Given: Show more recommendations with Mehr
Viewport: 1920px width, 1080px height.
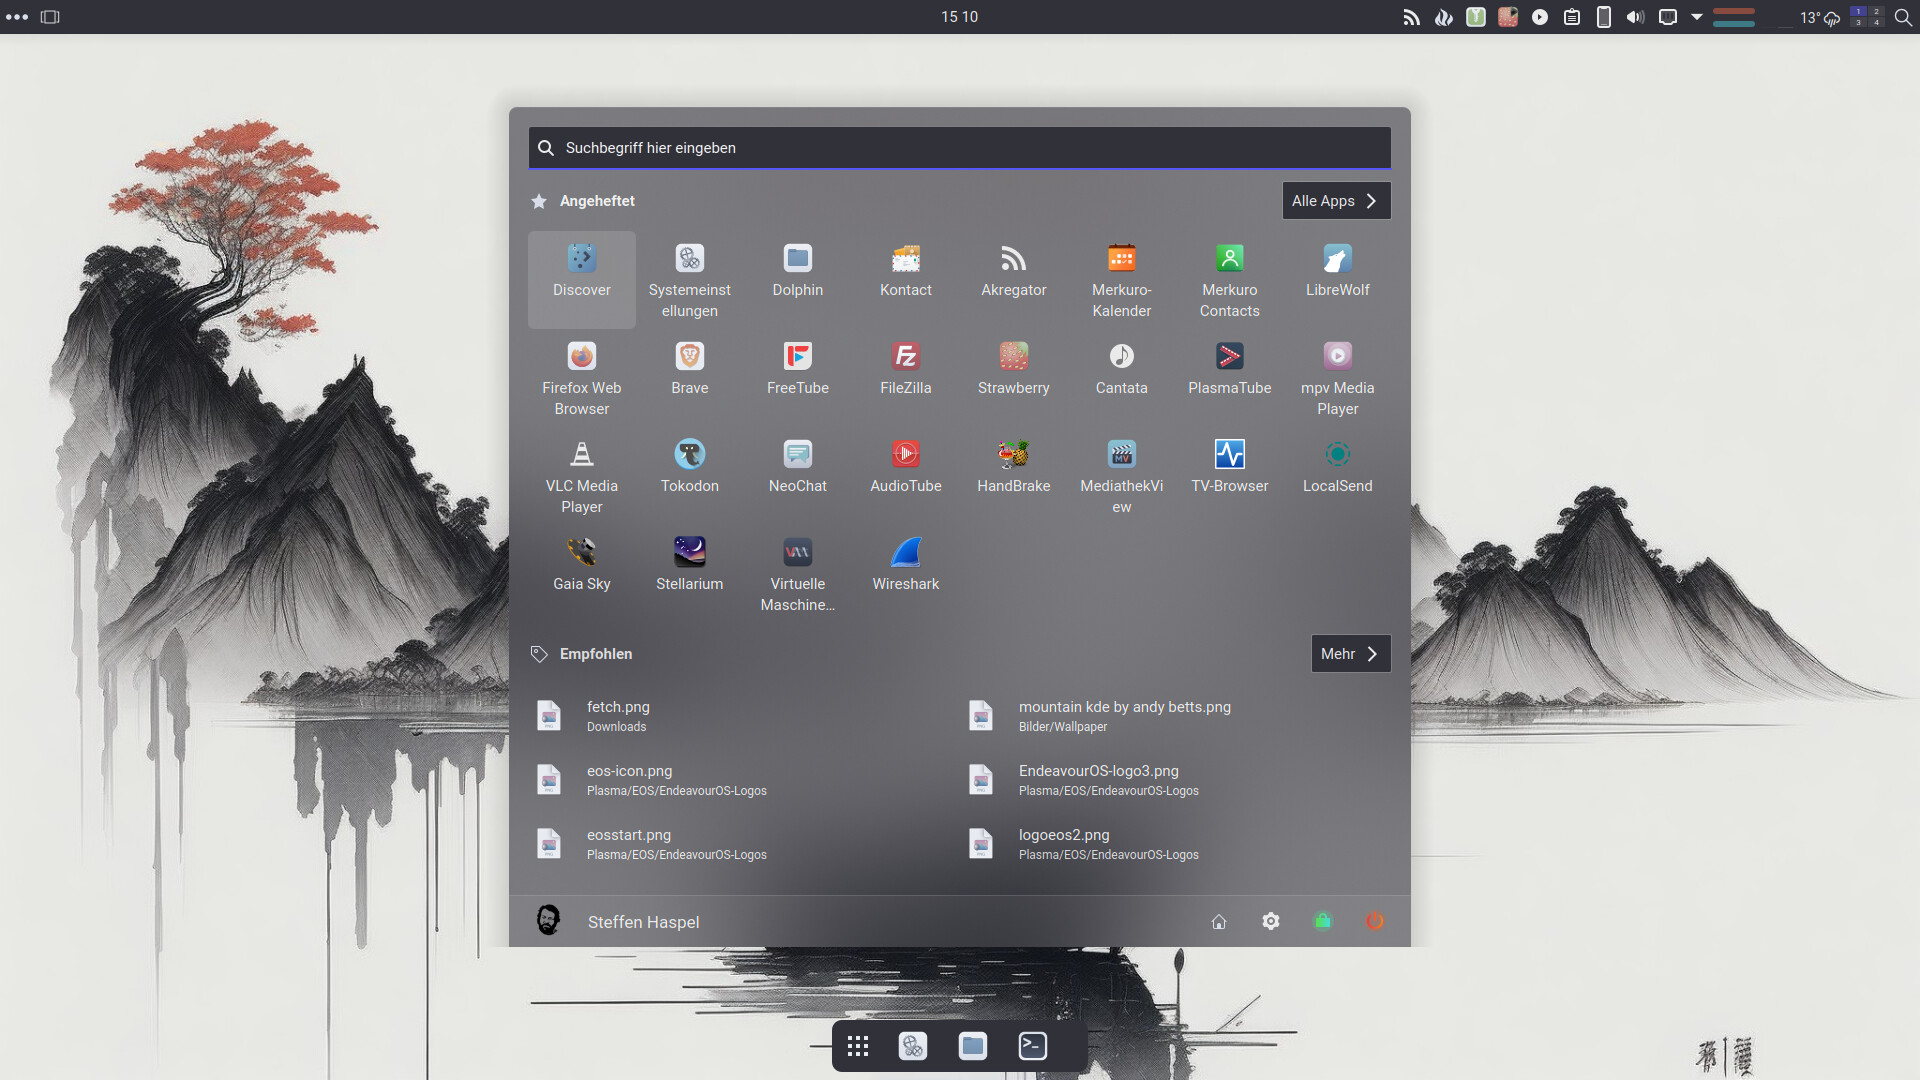Looking at the screenshot, I should click(1350, 653).
